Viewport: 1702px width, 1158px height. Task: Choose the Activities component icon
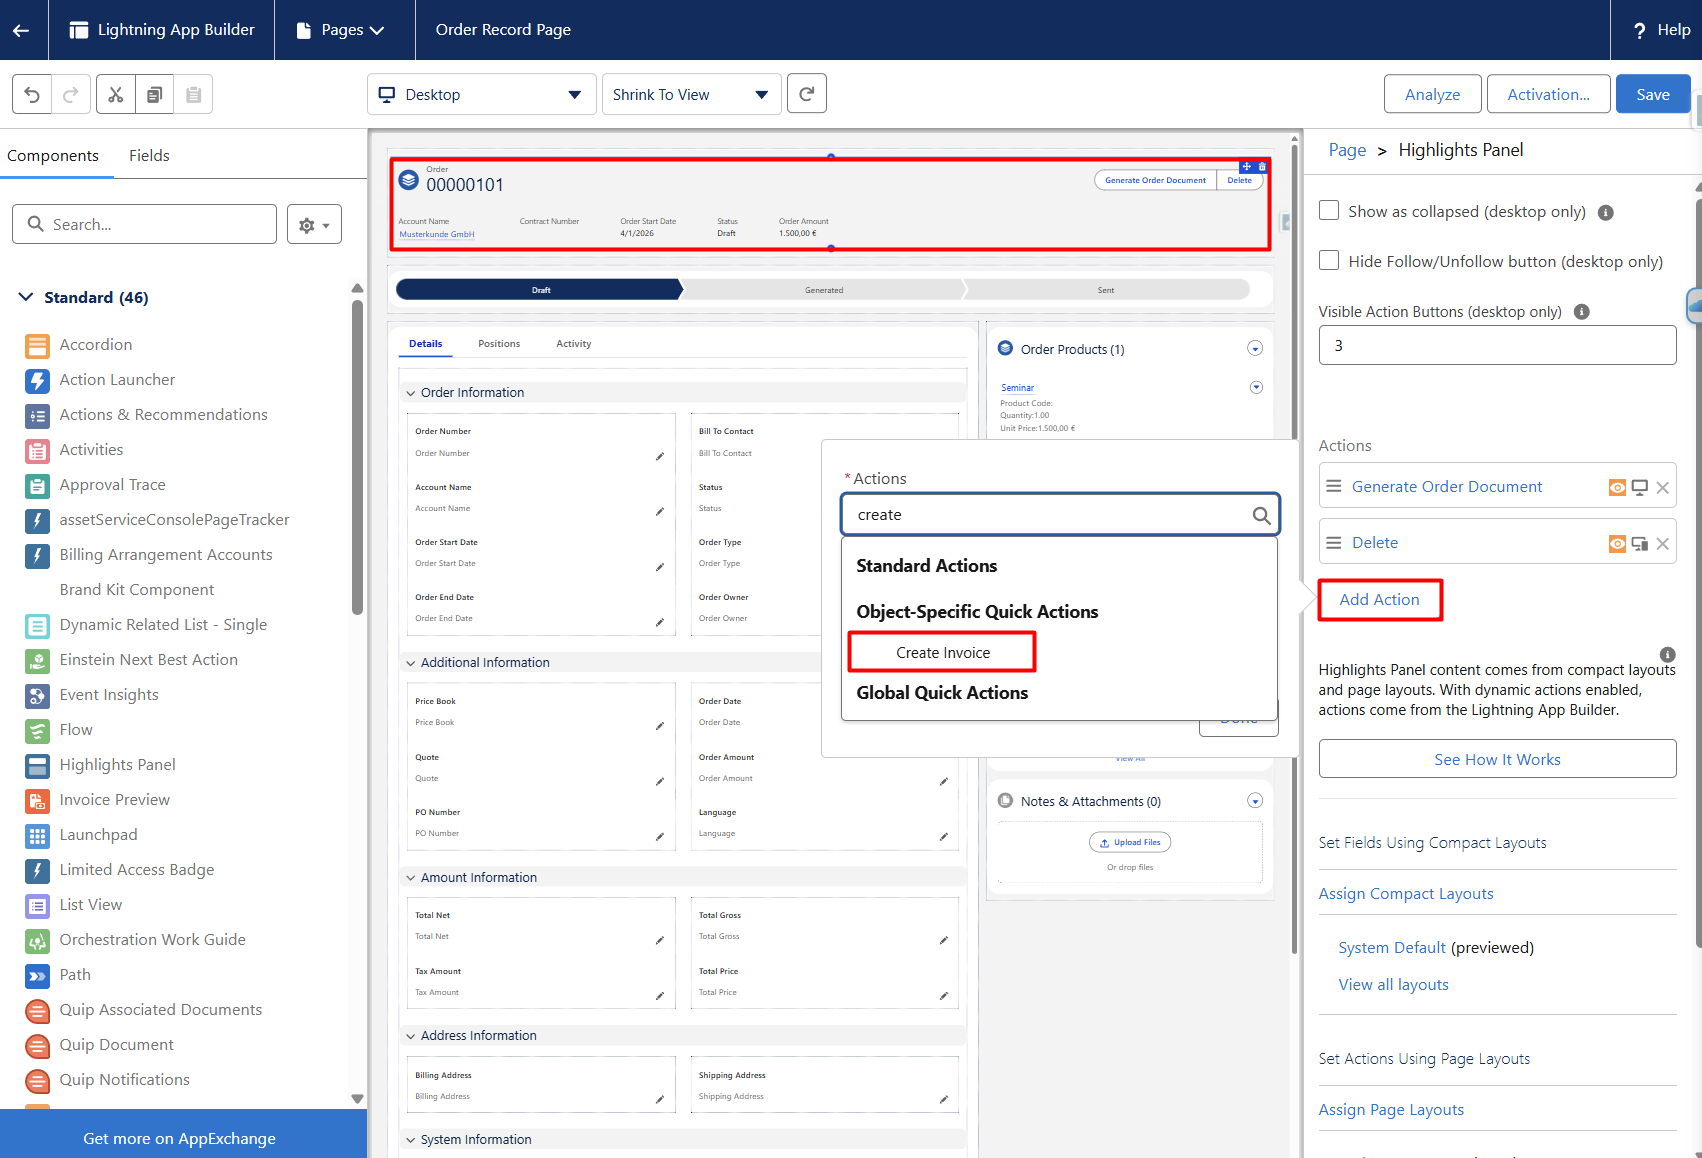[37, 451]
